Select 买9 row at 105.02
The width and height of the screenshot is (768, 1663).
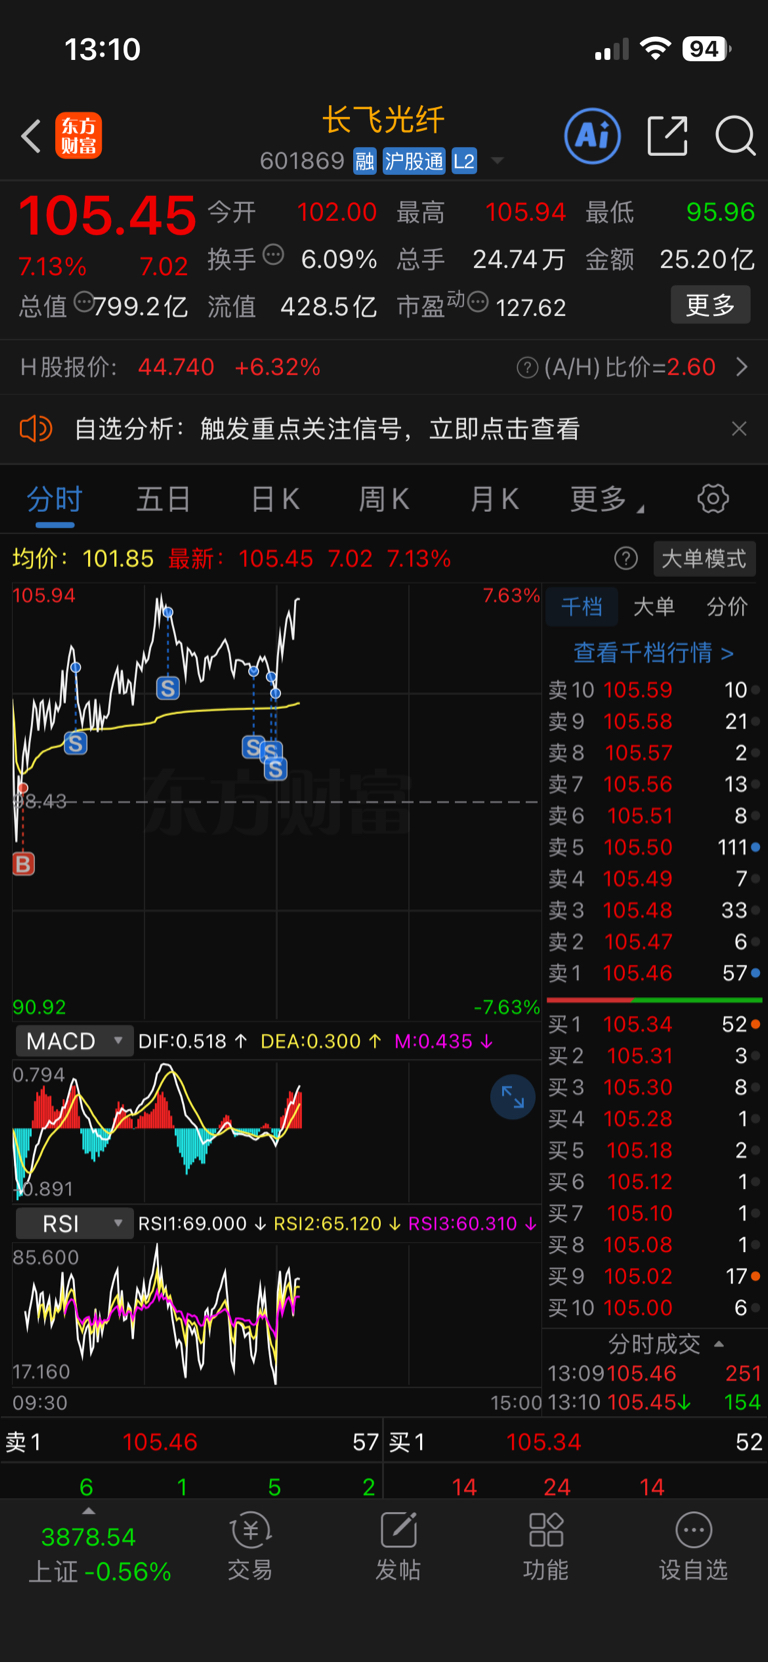click(x=654, y=1276)
